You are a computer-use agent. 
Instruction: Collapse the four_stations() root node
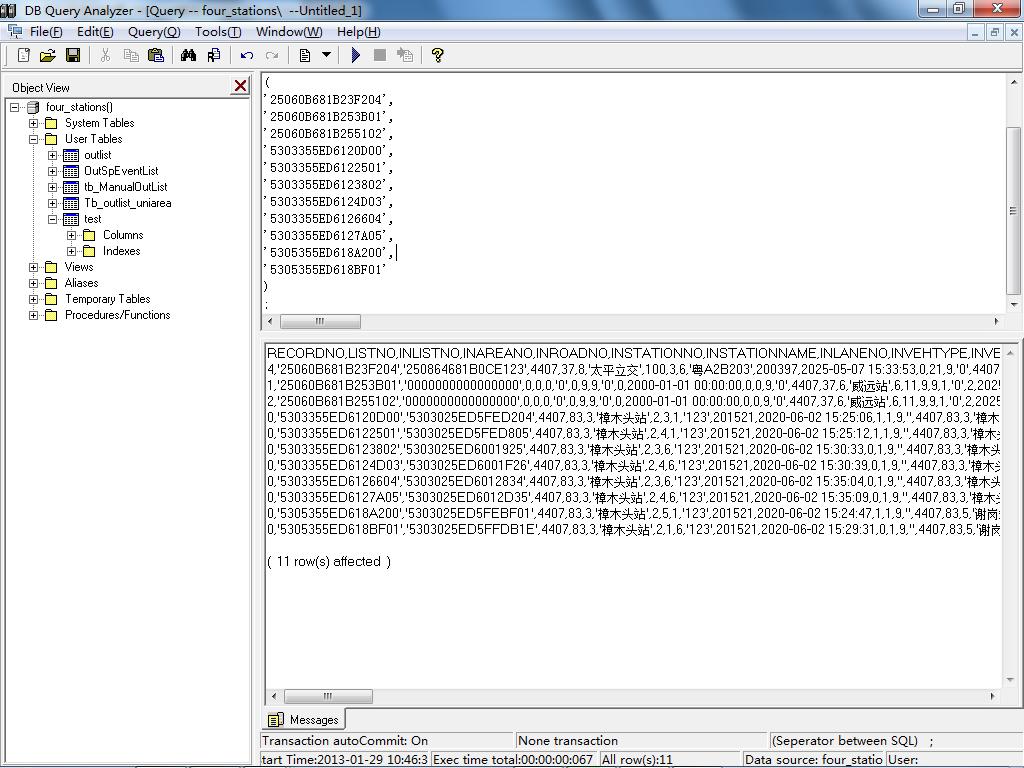click(x=14, y=107)
